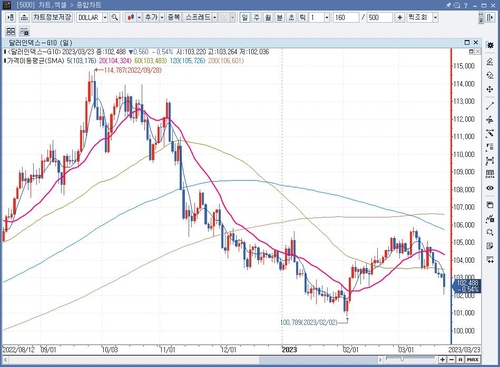
Task: Open the 퀵조회 dropdown
Action: [x=435, y=17]
